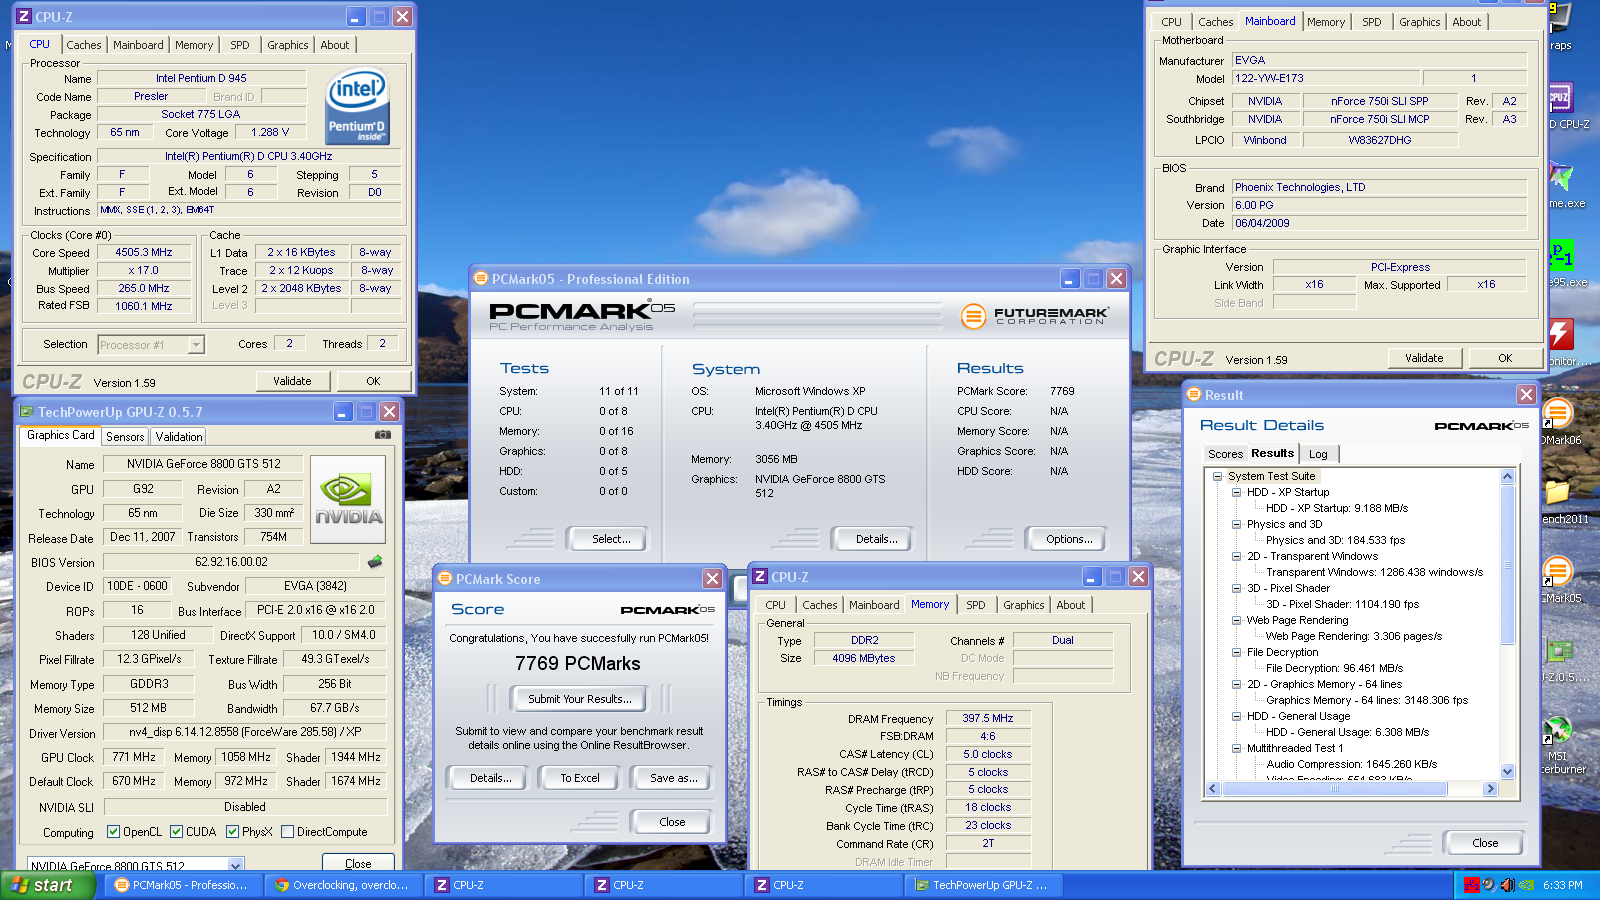Click Close in the PCMark Score dialog
Image resolution: width=1600 pixels, height=900 pixels.
(x=672, y=822)
